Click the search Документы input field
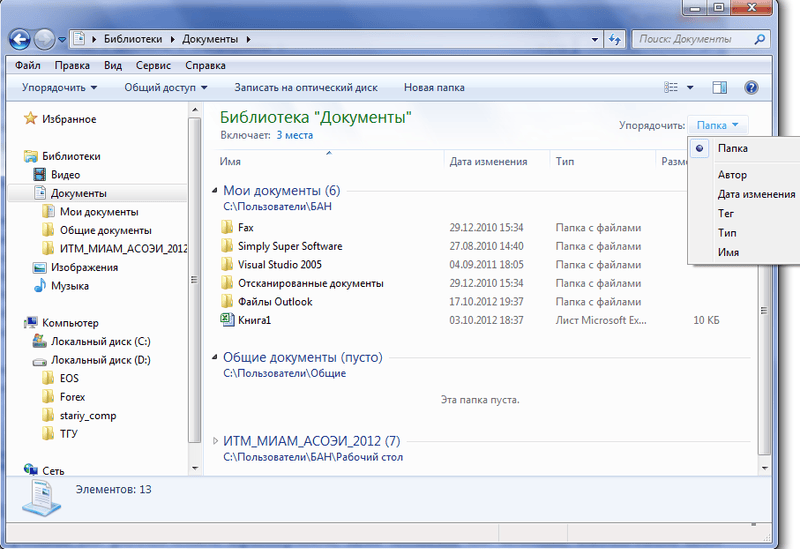The height and width of the screenshot is (549, 800). [695, 39]
